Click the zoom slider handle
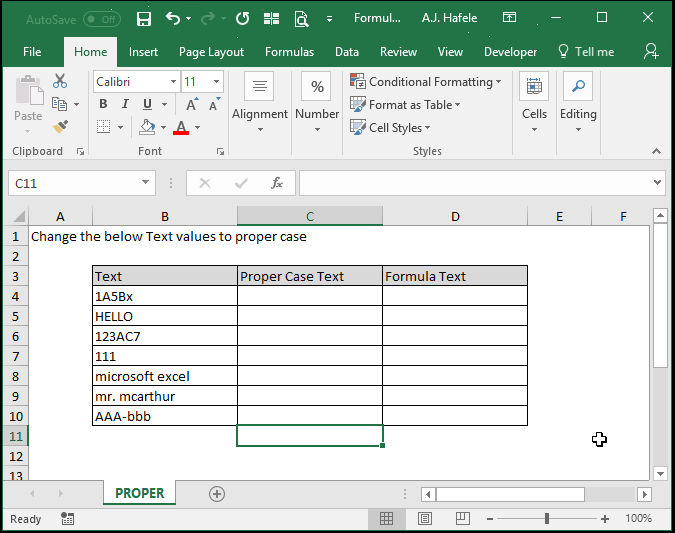The width and height of the screenshot is (675, 533). tap(547, 518)
